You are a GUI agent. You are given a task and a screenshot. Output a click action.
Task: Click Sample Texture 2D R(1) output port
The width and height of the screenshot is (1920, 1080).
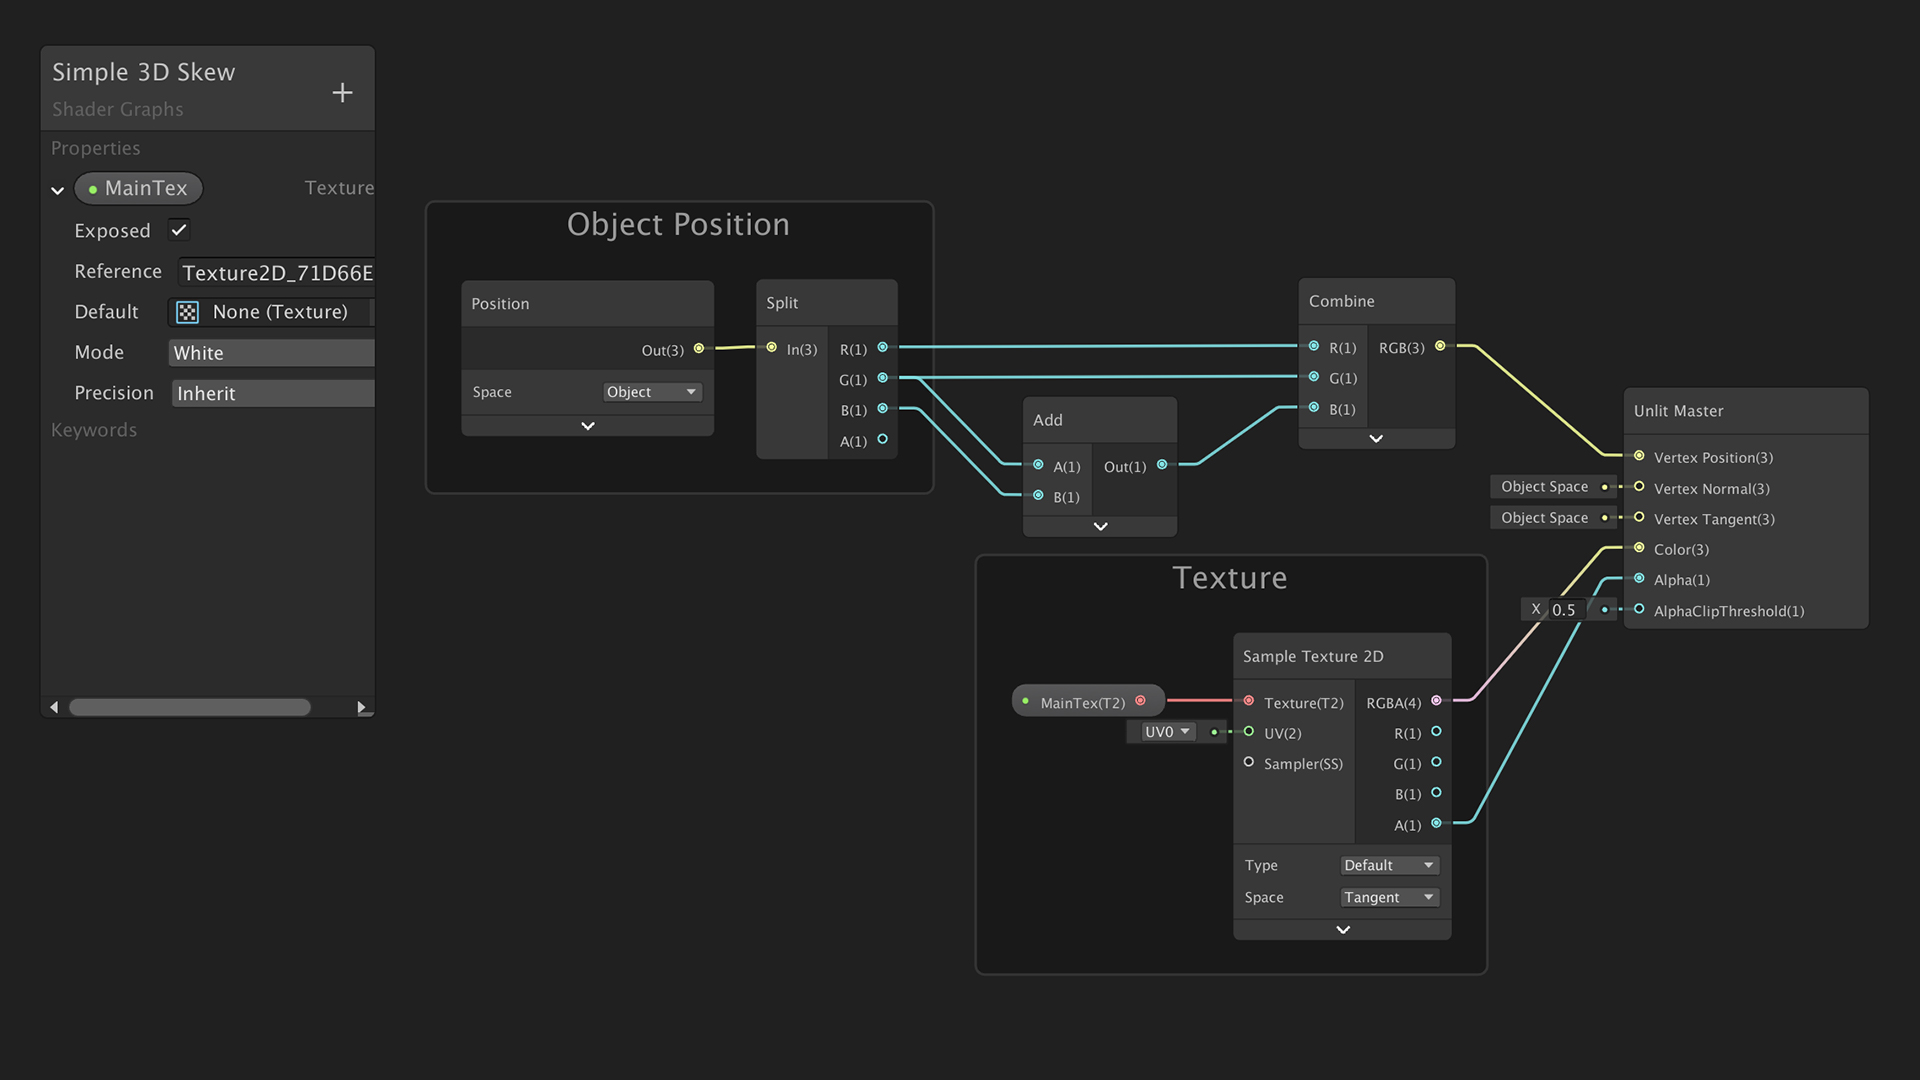[x=1437, y=732]
